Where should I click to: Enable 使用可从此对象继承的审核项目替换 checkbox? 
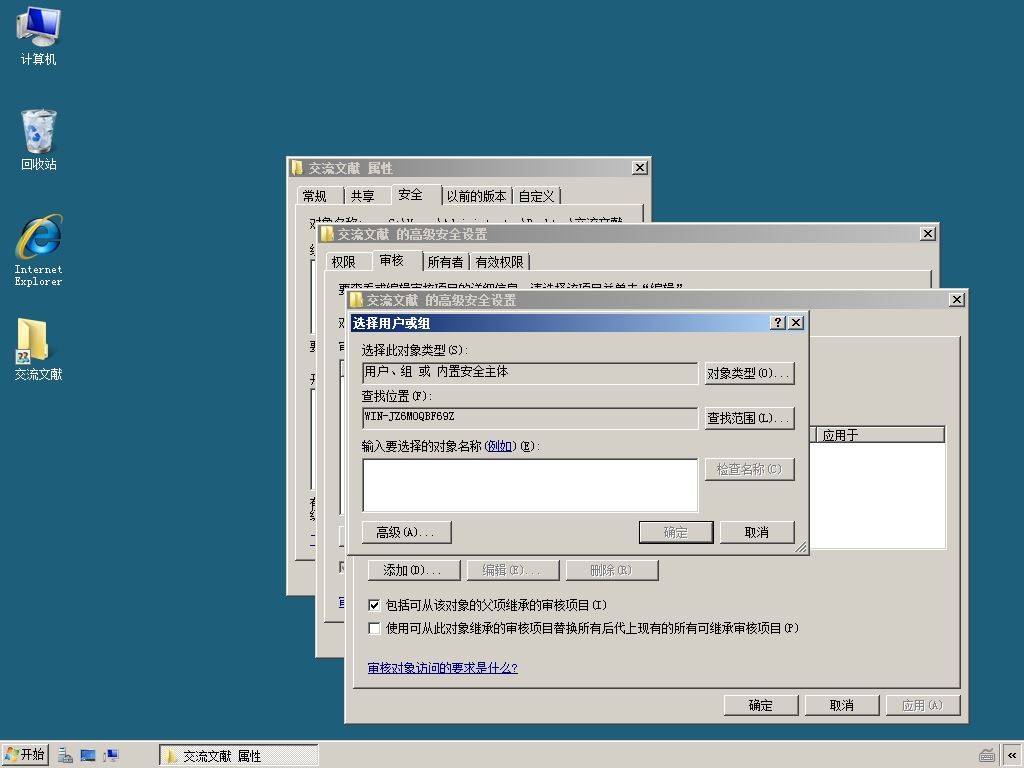(x=374, y=628)
